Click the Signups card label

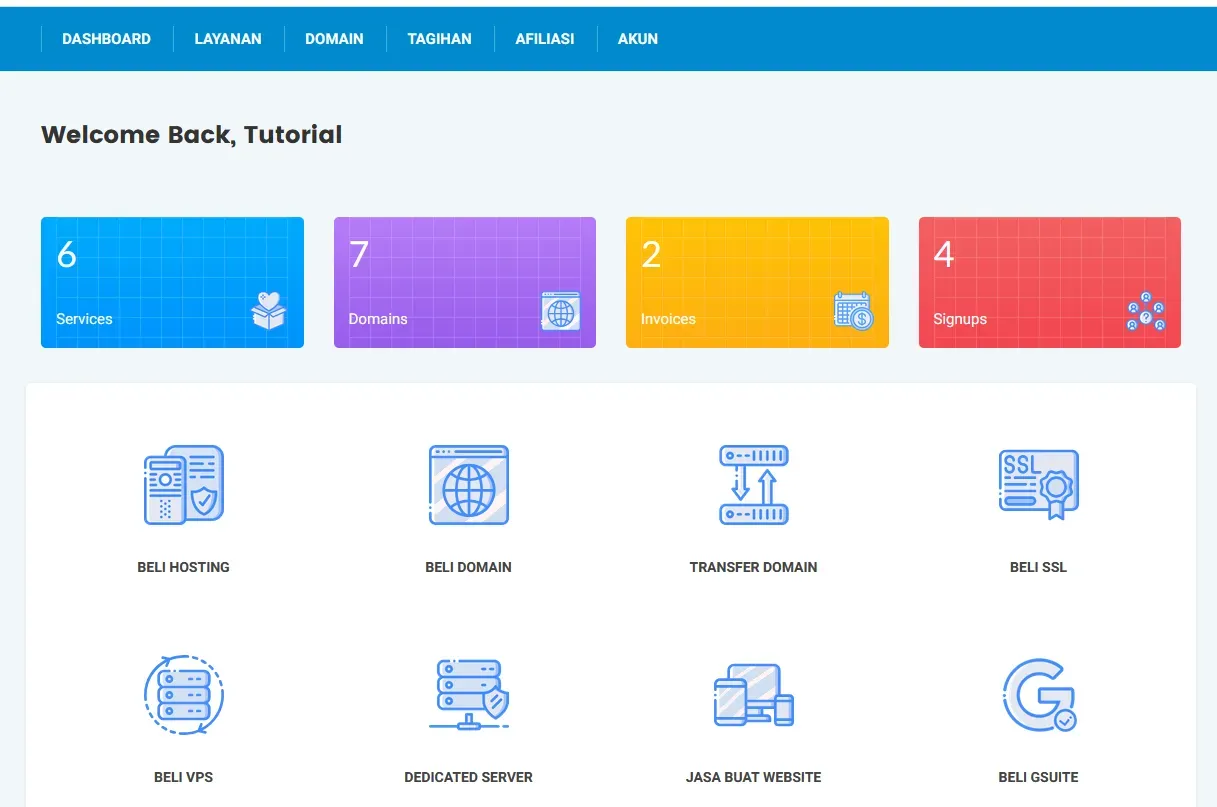(960, 319)
